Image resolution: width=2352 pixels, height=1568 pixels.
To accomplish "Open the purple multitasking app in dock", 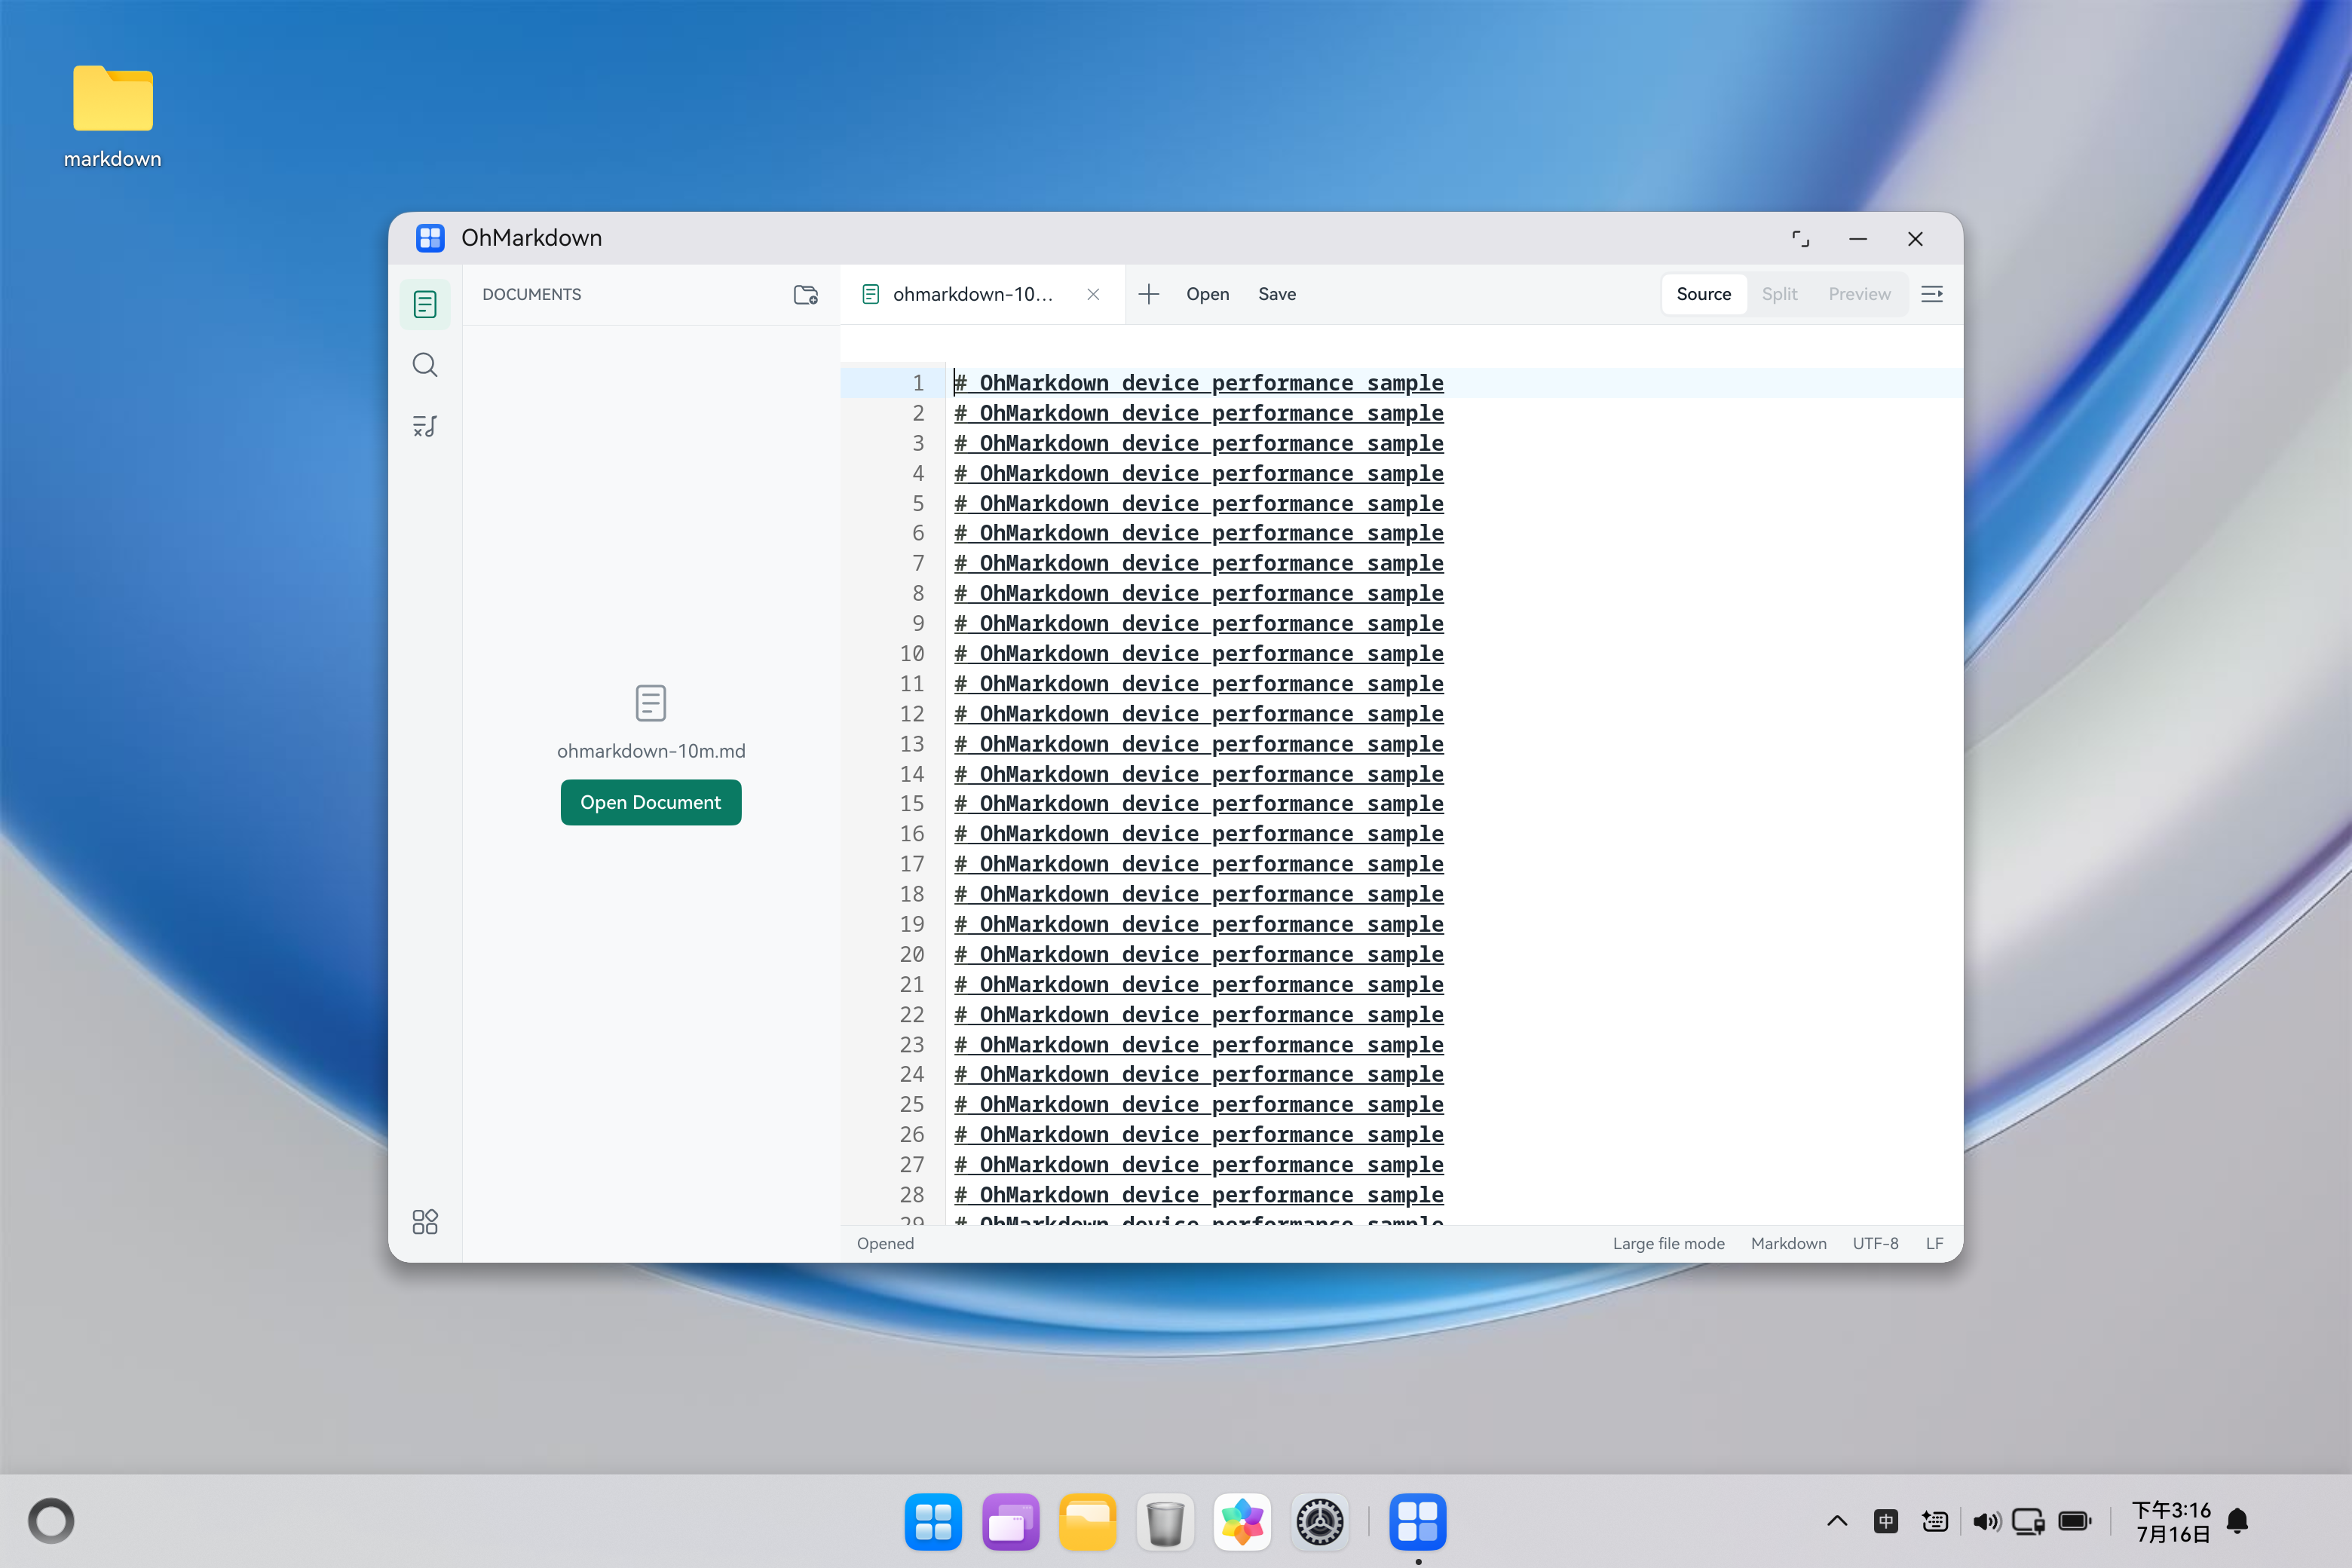I will (x=1010, y=1521).
